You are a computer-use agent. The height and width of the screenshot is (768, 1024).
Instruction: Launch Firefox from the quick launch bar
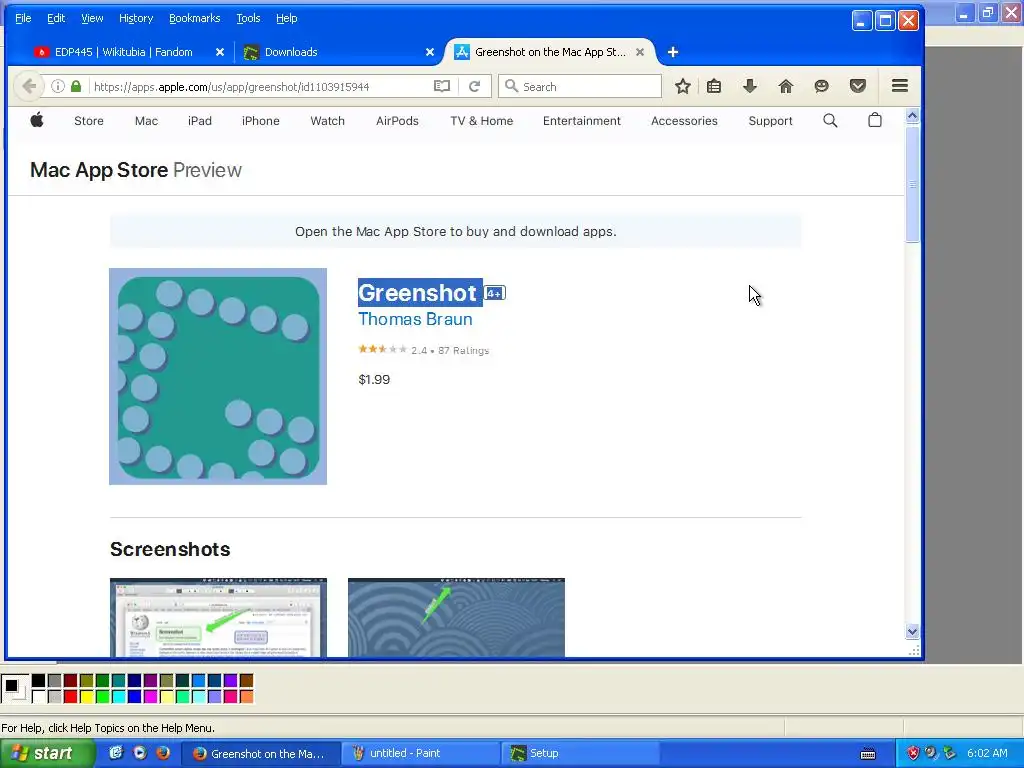[x=163, y=753]
